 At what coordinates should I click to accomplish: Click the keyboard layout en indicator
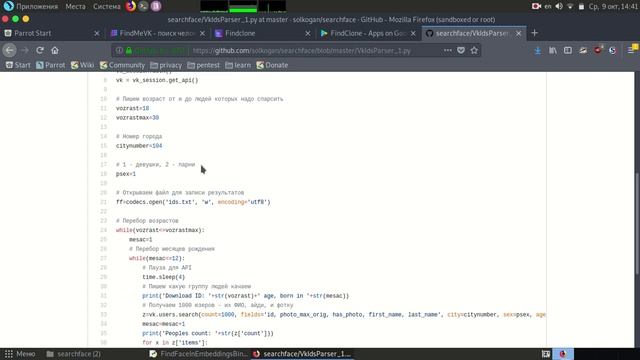548,6
